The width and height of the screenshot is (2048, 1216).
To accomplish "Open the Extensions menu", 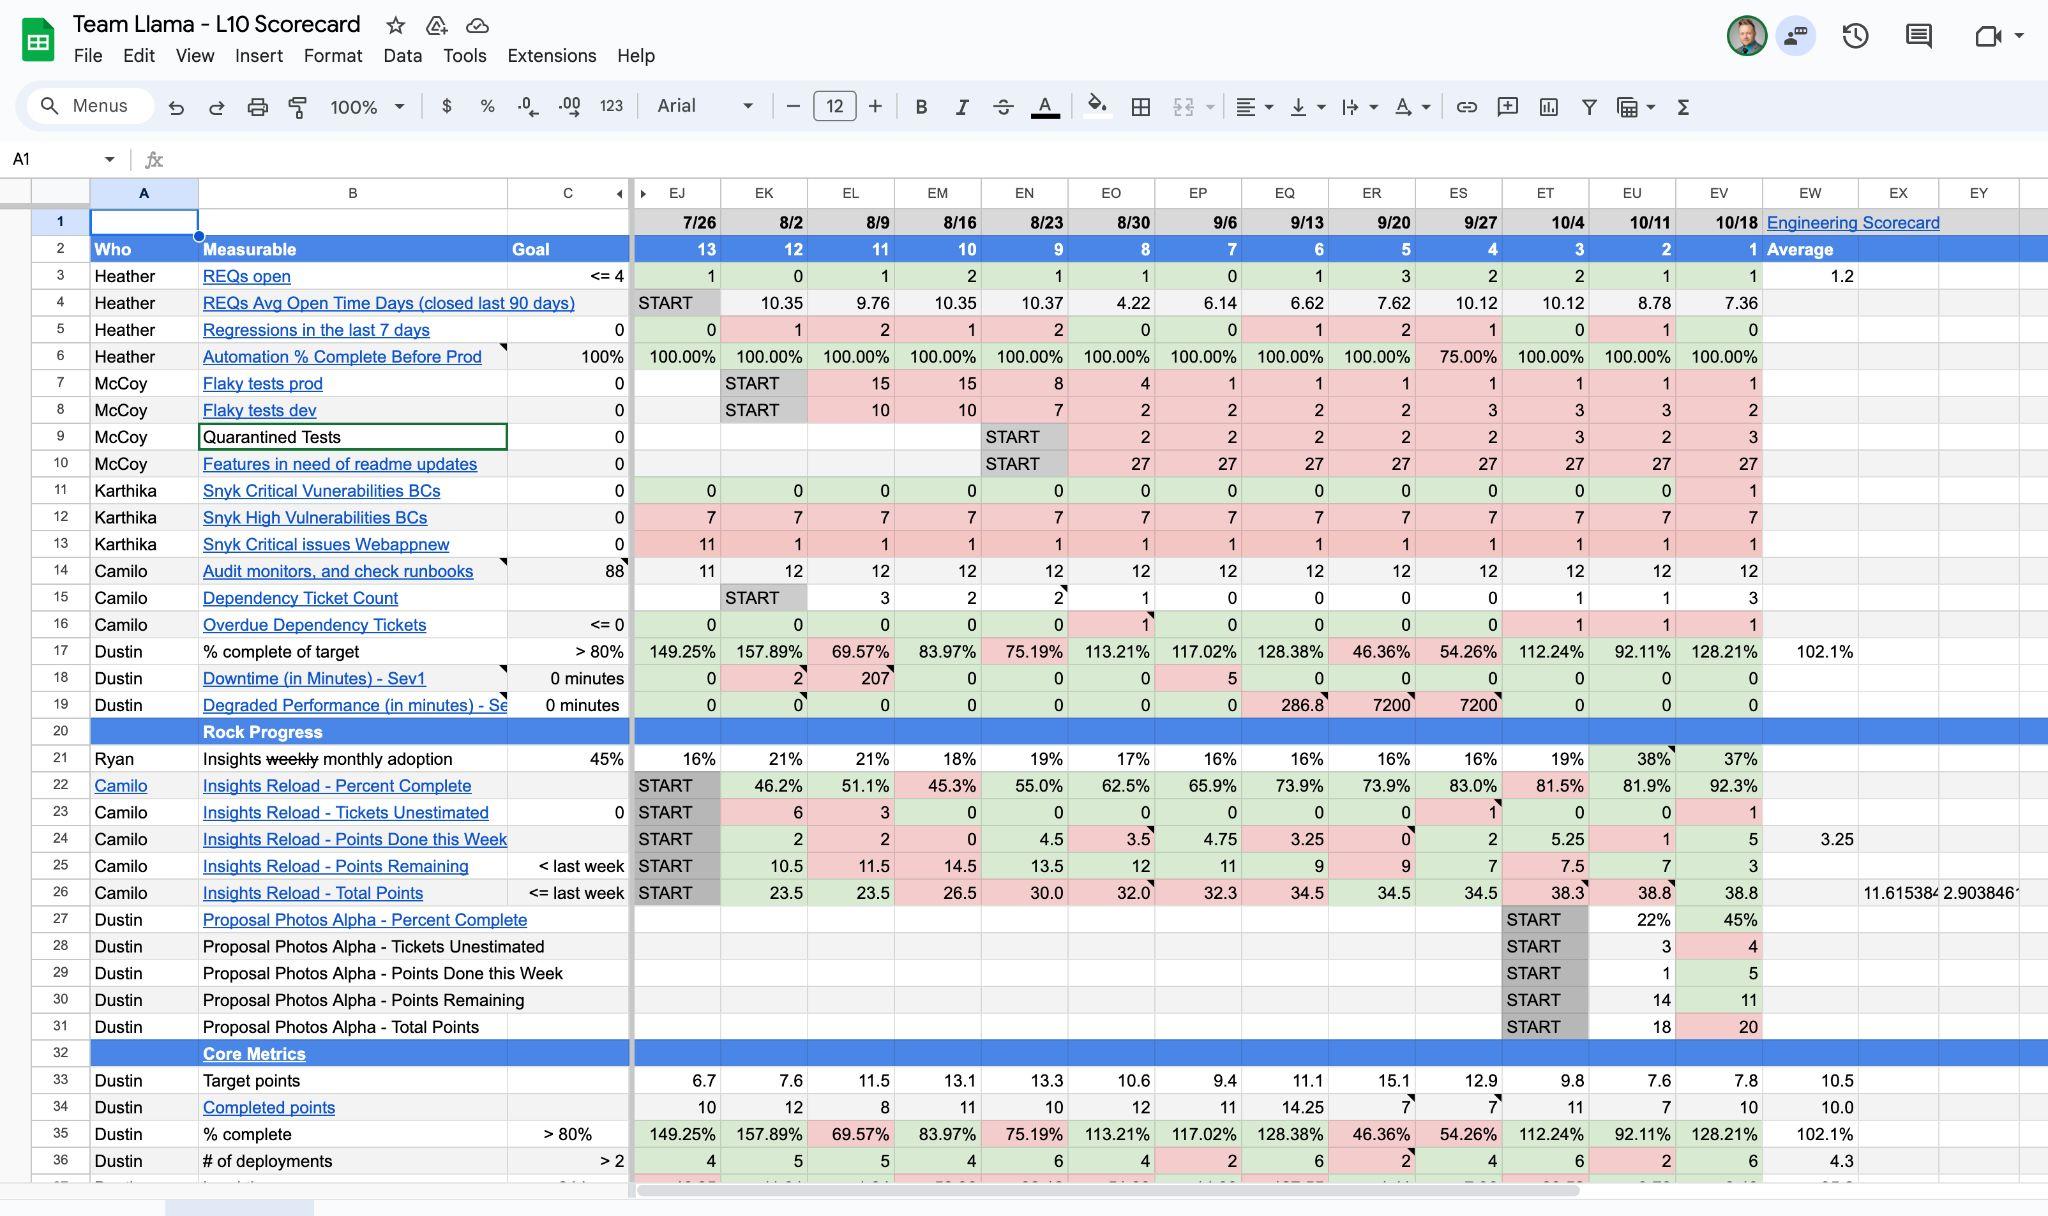I will click(x=551, y=56).
